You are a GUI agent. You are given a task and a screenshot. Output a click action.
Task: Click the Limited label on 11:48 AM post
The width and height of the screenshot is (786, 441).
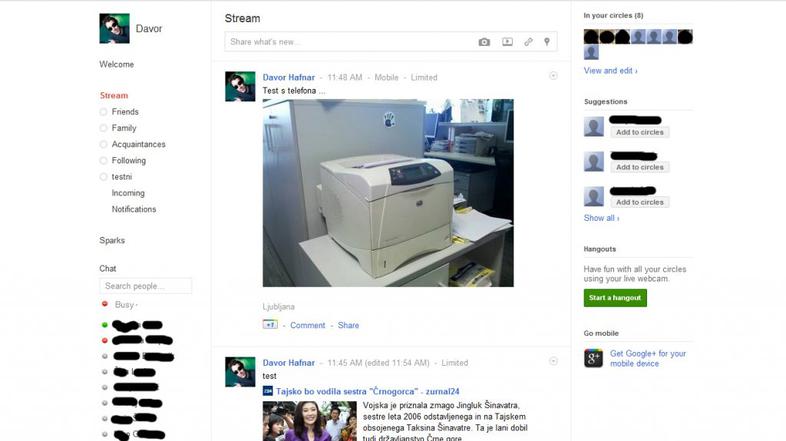point(424,78)
